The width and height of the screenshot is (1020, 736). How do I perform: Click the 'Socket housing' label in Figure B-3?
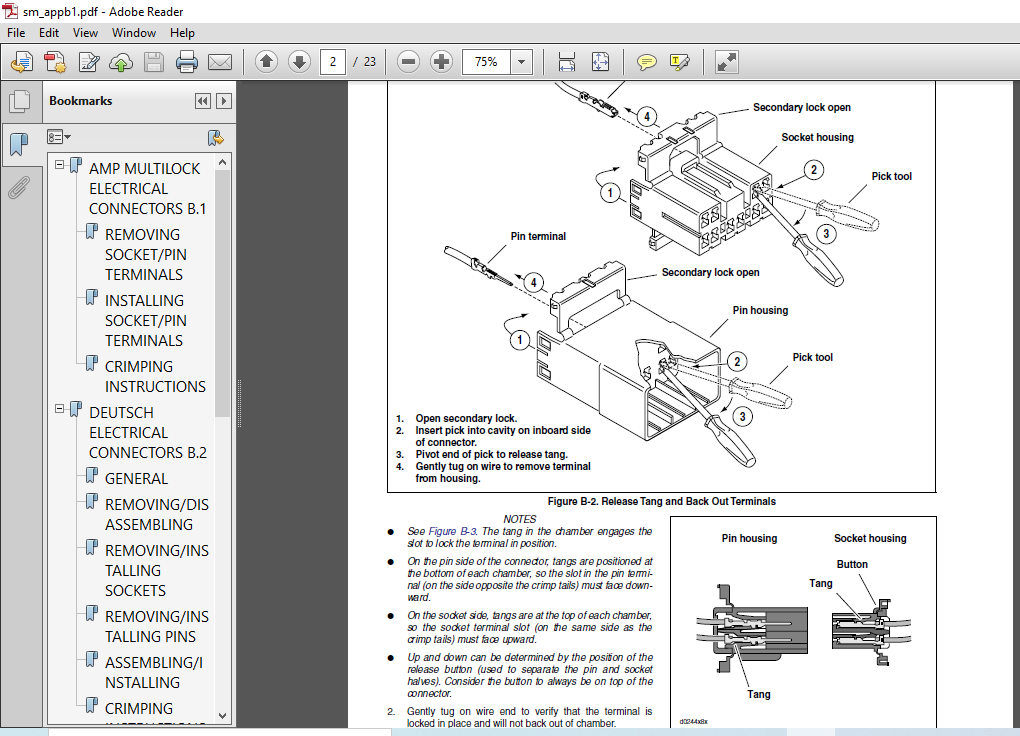[x=870, y=538]
